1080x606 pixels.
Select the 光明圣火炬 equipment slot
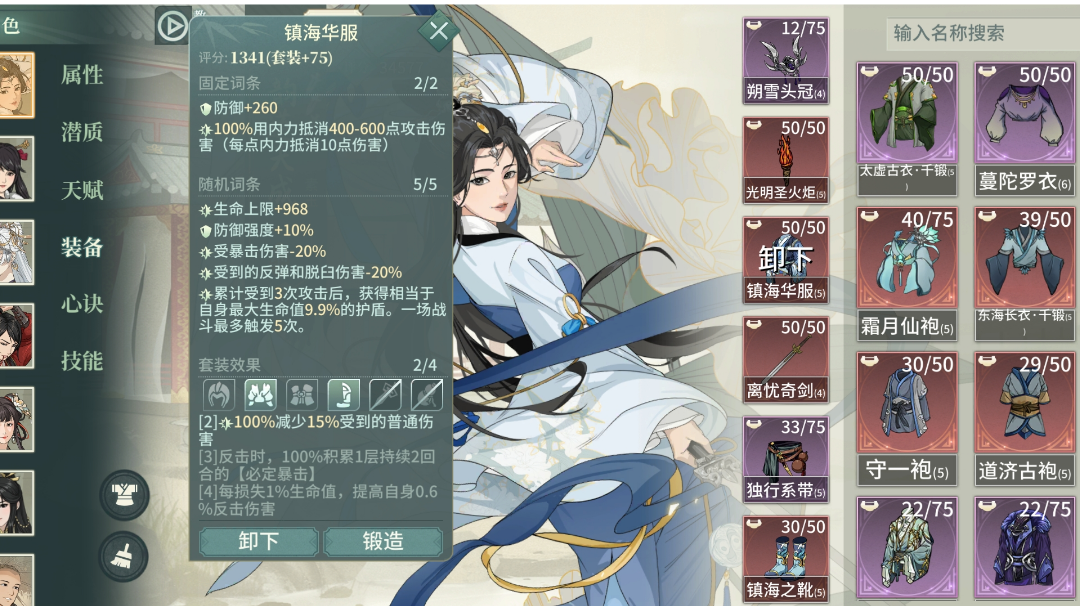click(785, 160)
